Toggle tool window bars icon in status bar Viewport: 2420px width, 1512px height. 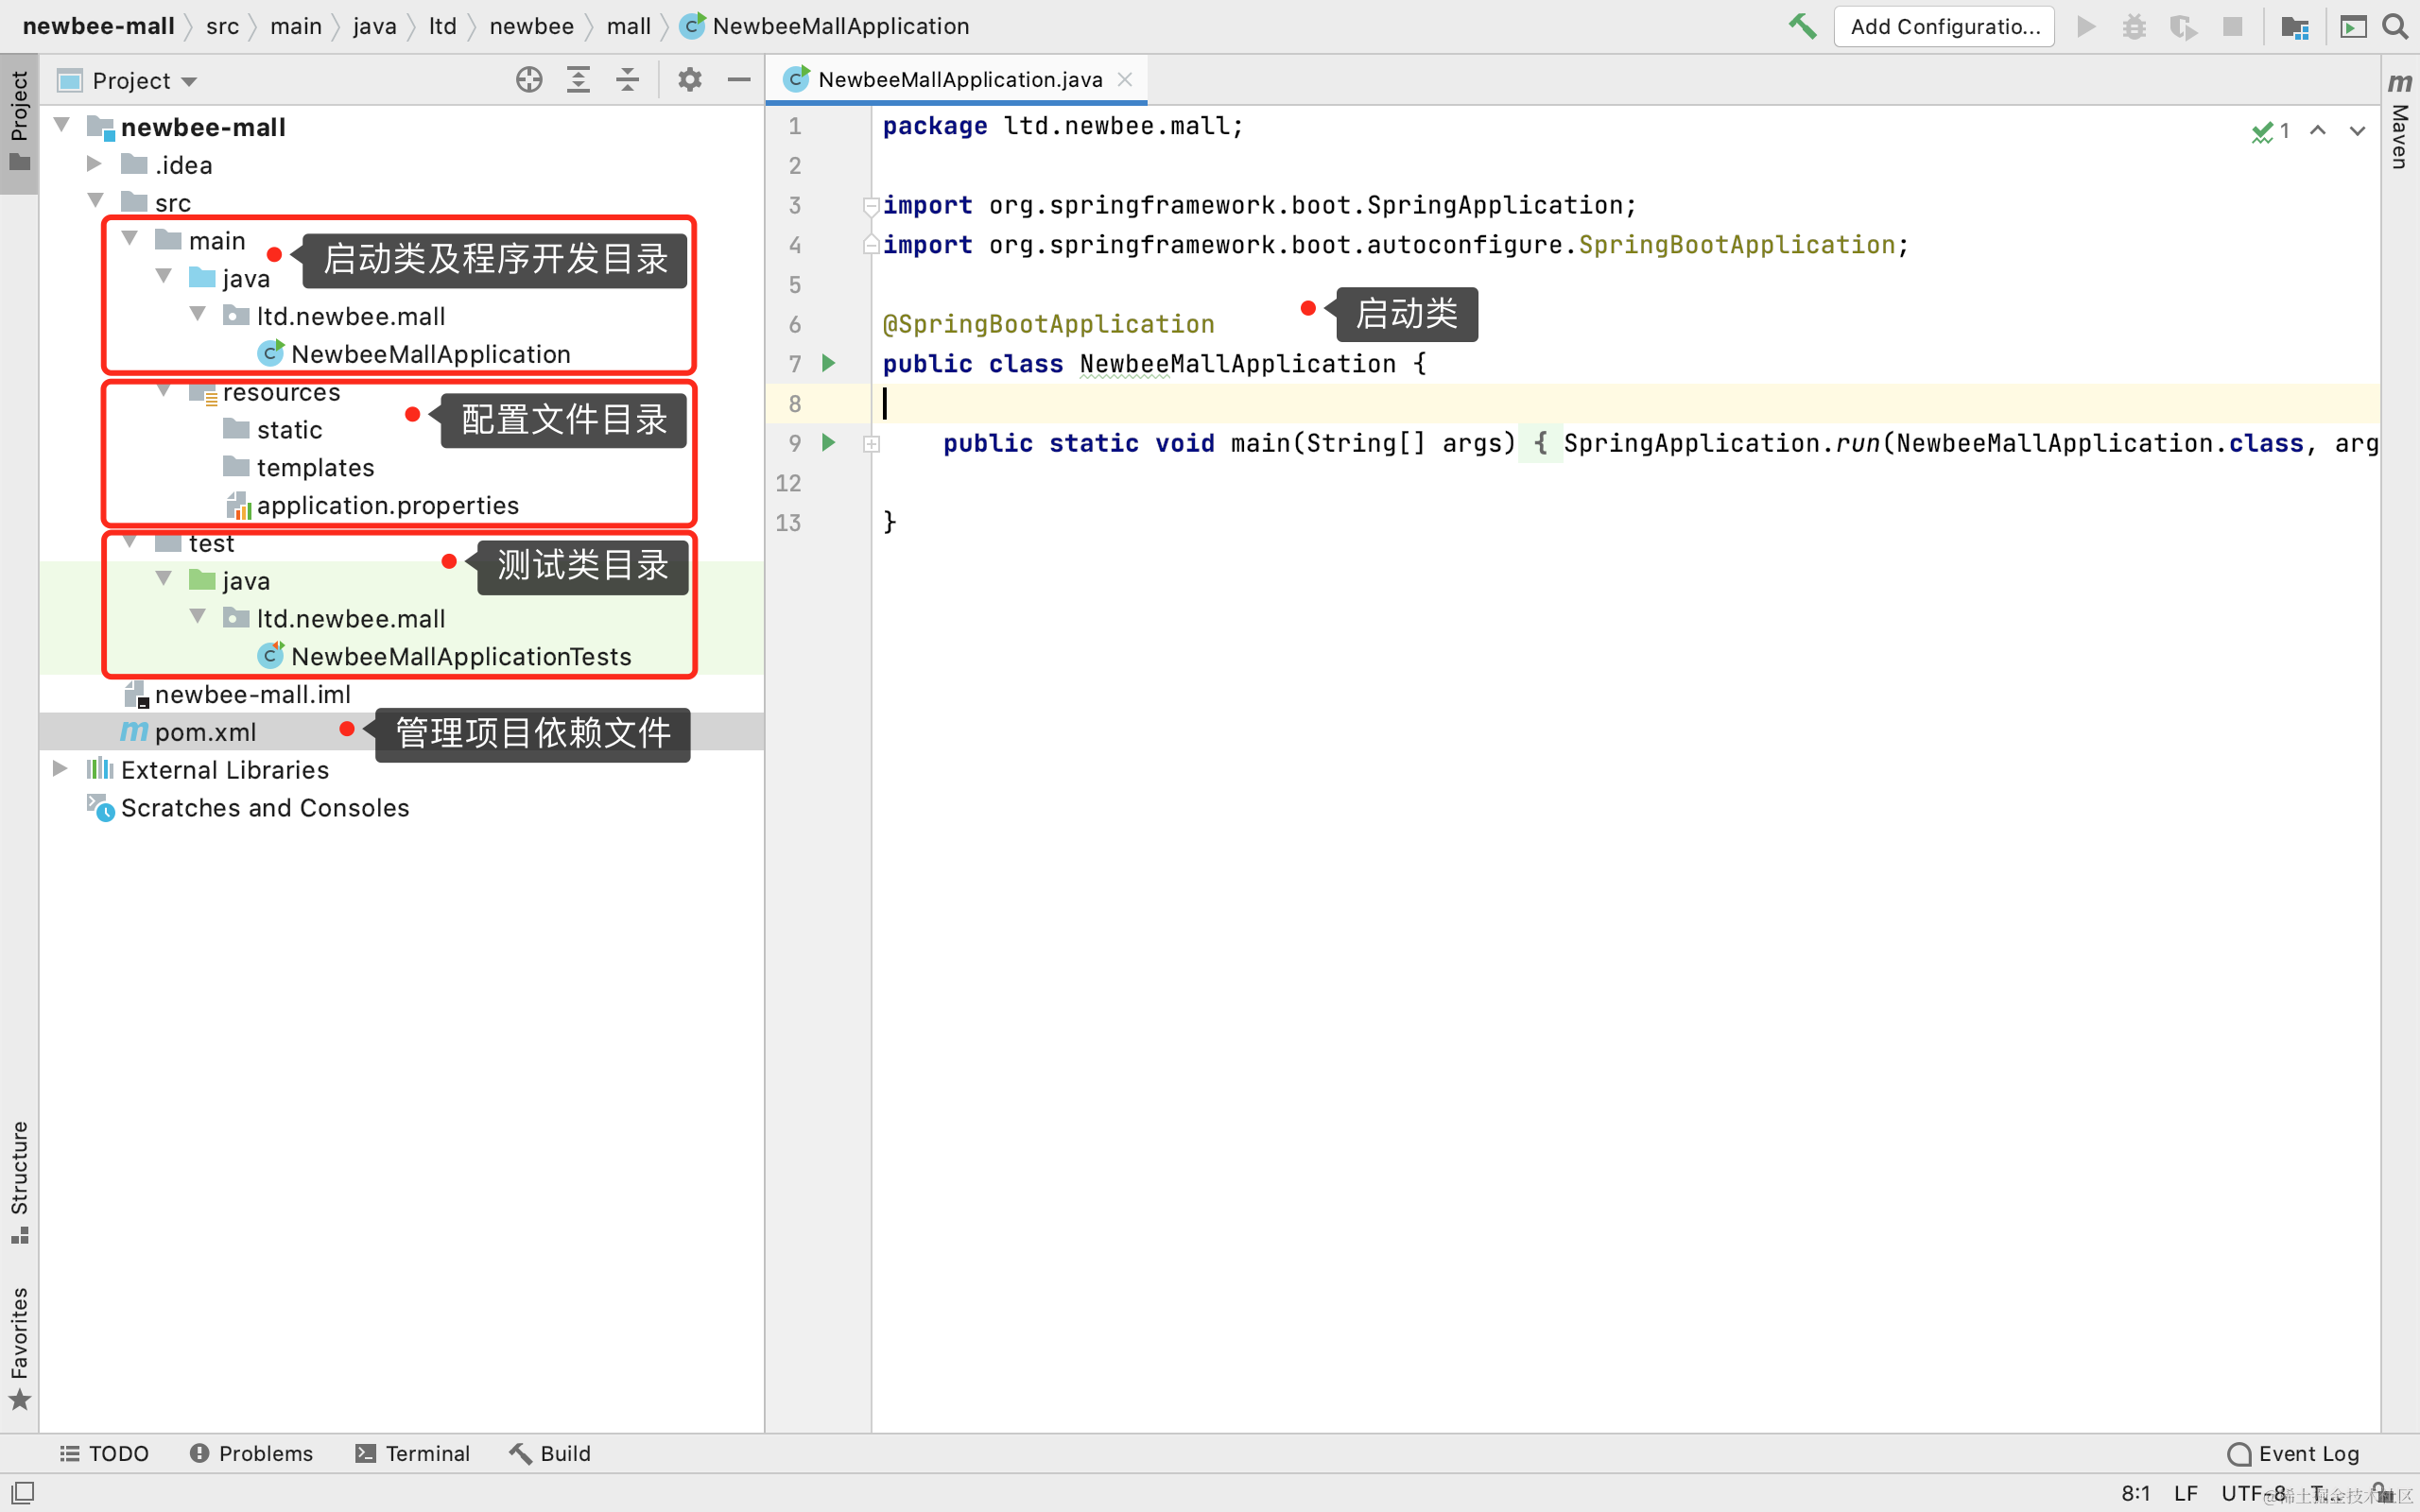pyautogui.click(x=21, y=1493)
